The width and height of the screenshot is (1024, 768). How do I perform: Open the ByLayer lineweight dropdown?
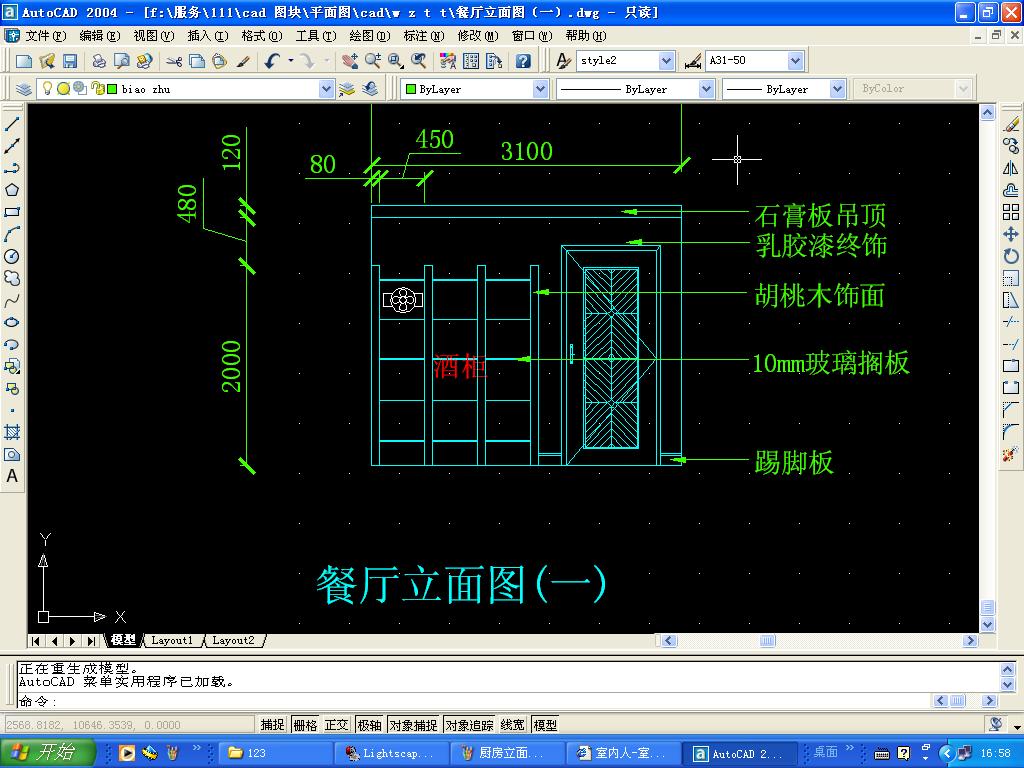[x=837, y=89]
